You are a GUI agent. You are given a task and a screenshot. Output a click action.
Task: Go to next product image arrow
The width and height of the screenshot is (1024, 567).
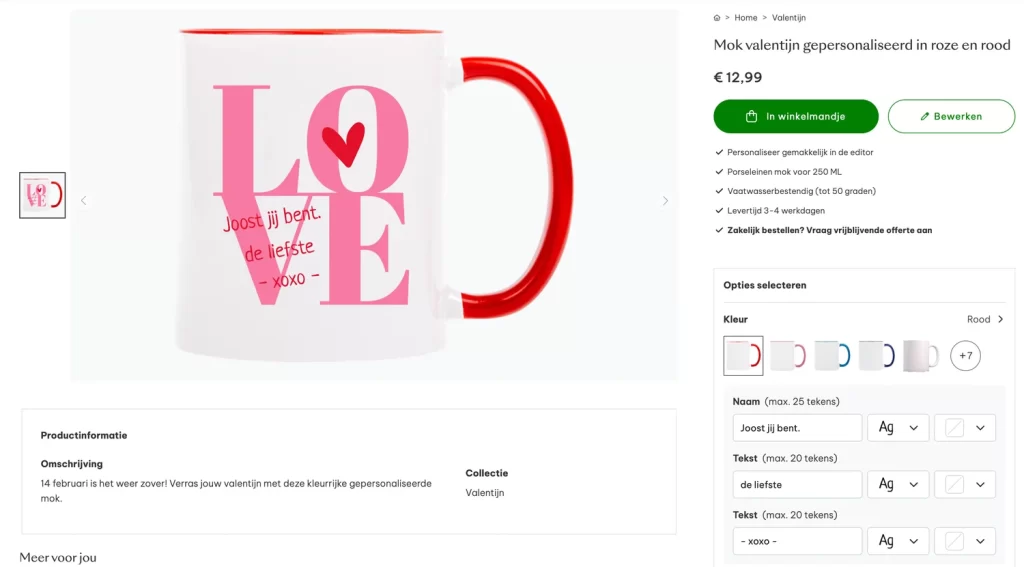(x=665, y=201)
